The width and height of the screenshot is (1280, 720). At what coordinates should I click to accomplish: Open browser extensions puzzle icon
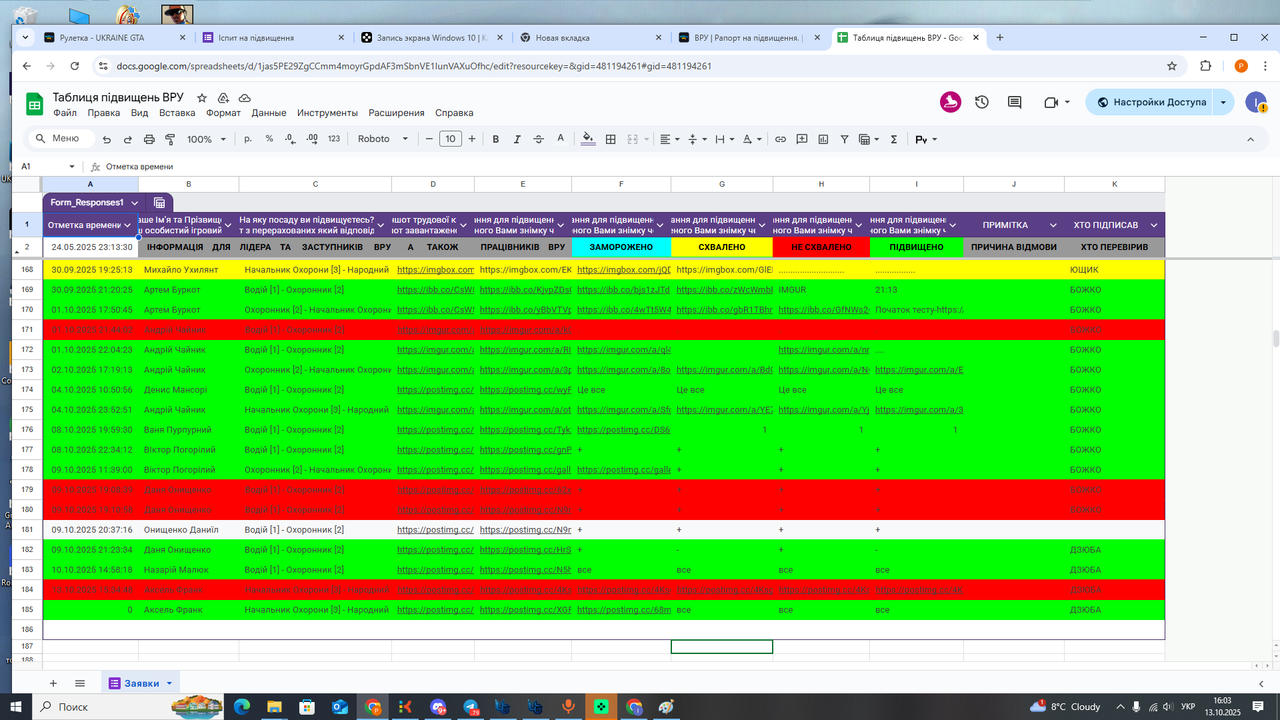pos(1206,66)
